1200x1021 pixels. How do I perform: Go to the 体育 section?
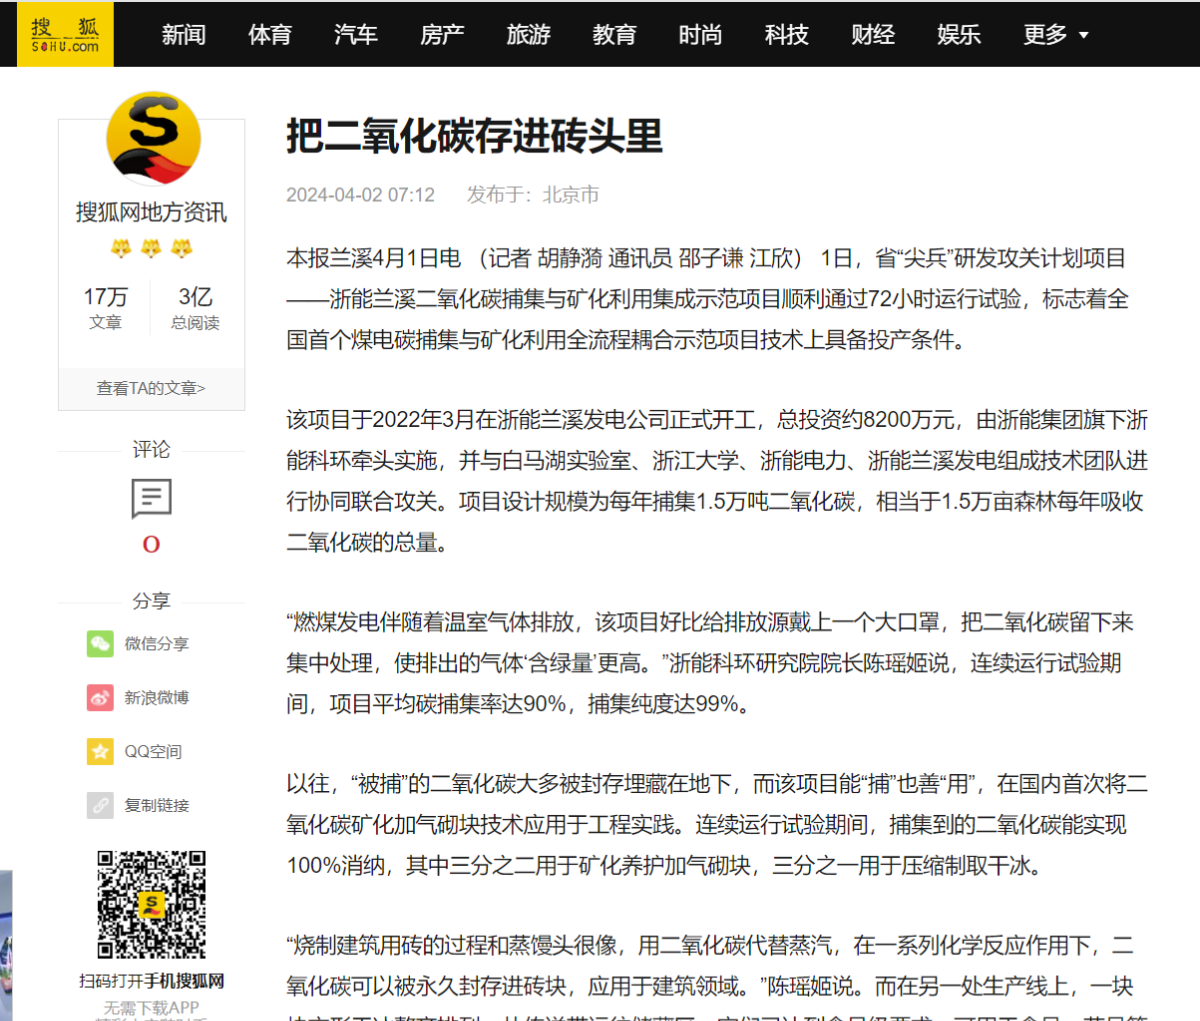click(x=270, y=35)
